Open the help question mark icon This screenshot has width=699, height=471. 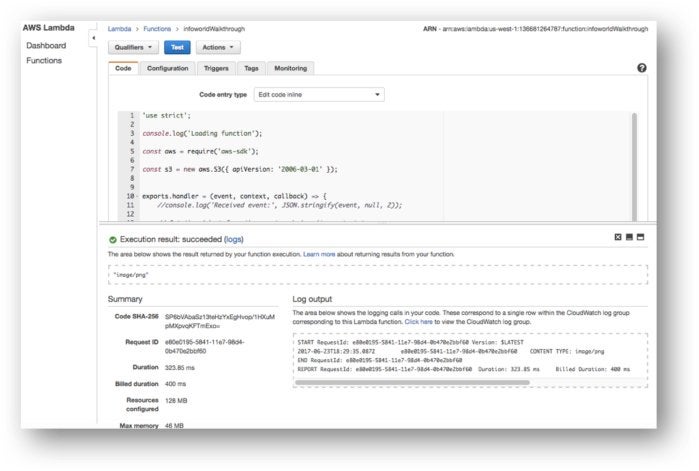[641, 68]
